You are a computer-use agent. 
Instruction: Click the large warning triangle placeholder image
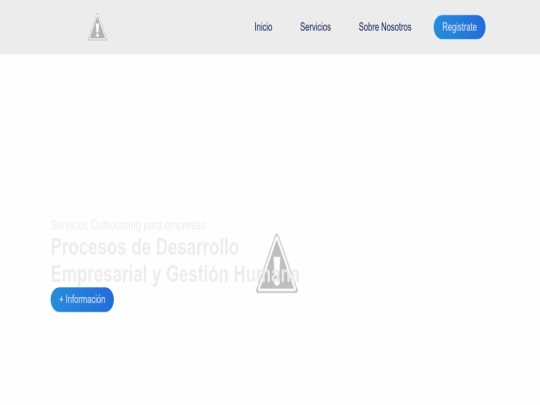pos(277,263)
